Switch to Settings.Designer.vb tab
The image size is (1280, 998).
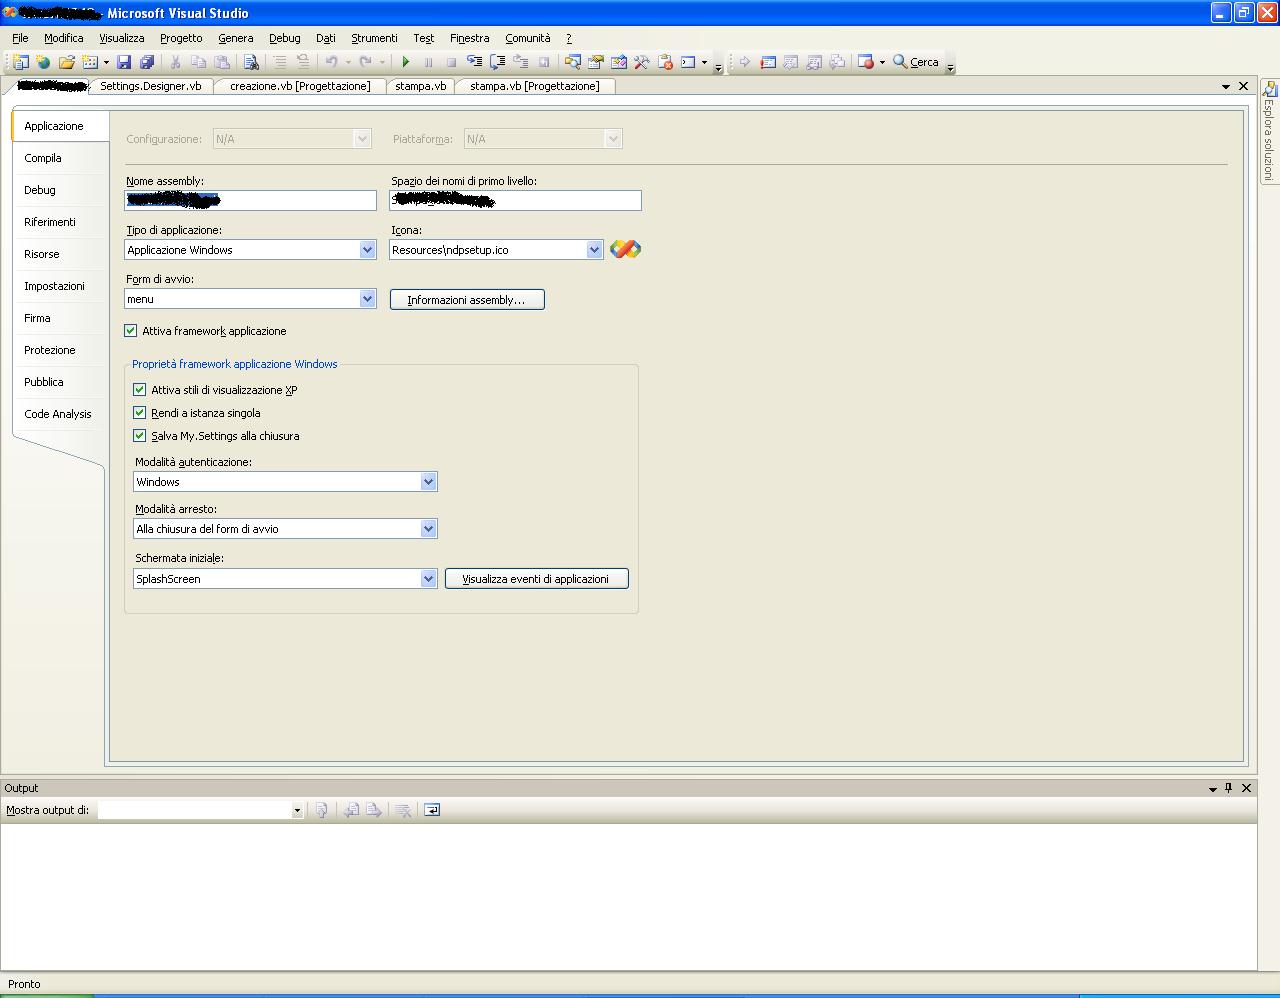point(151,86)
